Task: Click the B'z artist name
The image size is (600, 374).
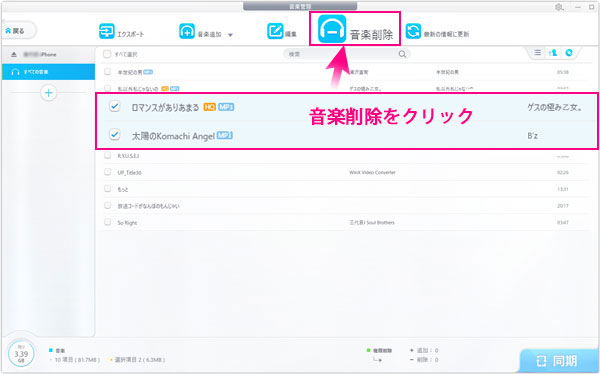Action: coord(532,136)
